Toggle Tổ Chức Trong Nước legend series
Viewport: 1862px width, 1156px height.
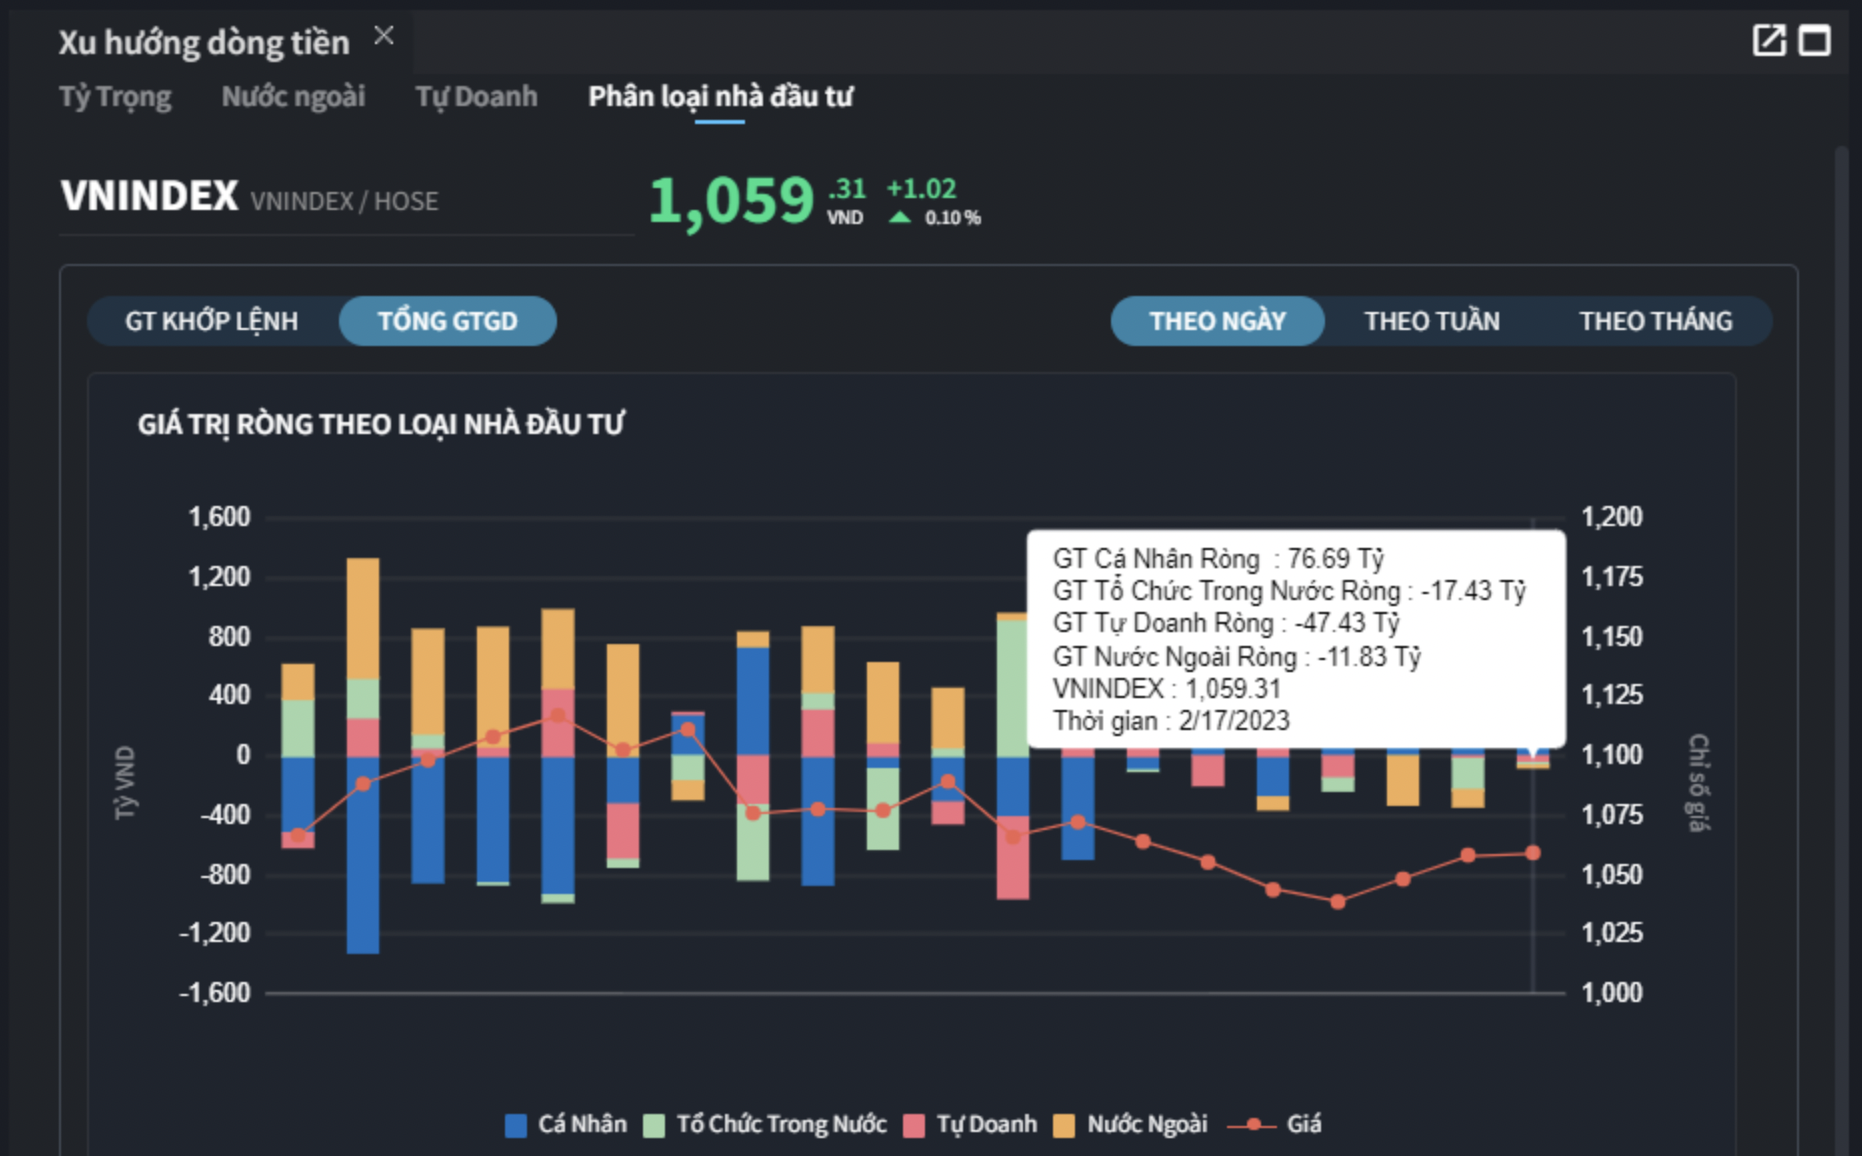pos(766,1125)
